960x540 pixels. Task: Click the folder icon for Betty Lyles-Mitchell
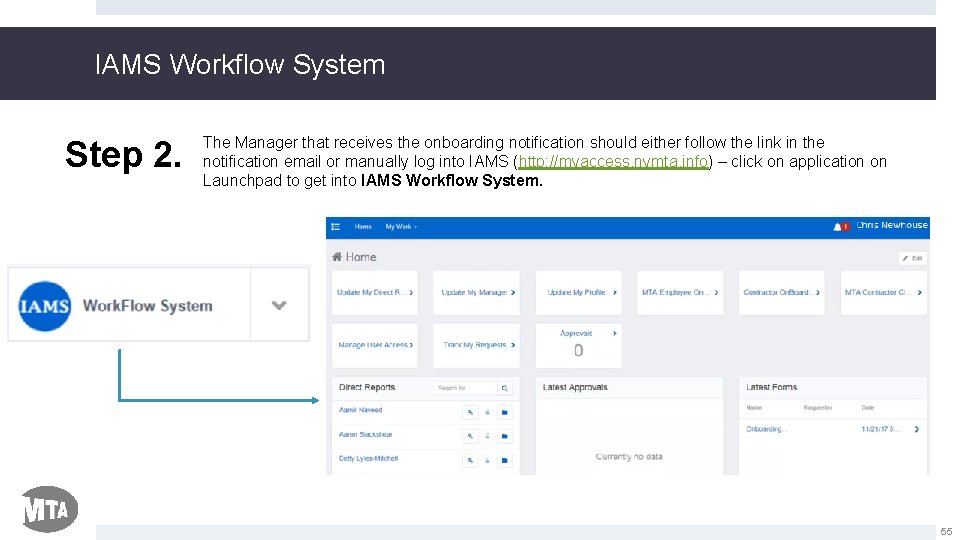tap(504, 460)
